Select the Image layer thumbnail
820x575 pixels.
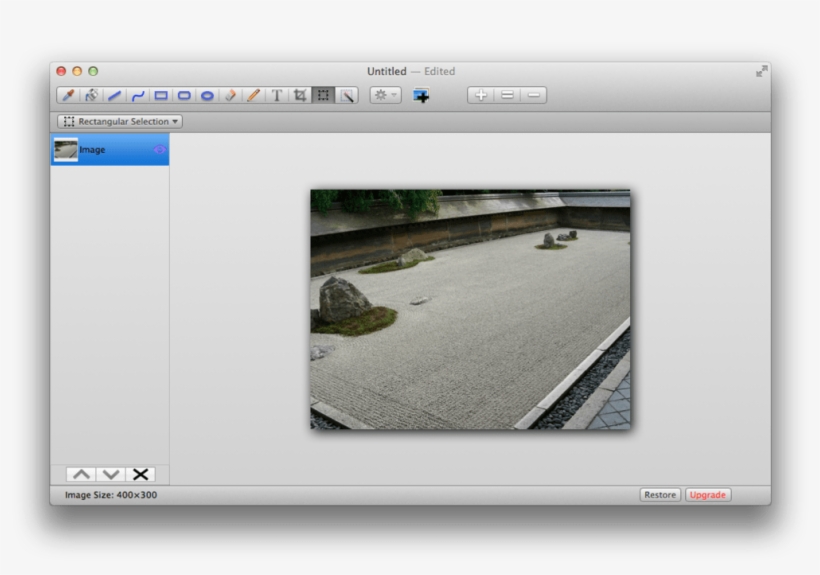point(66,150)
